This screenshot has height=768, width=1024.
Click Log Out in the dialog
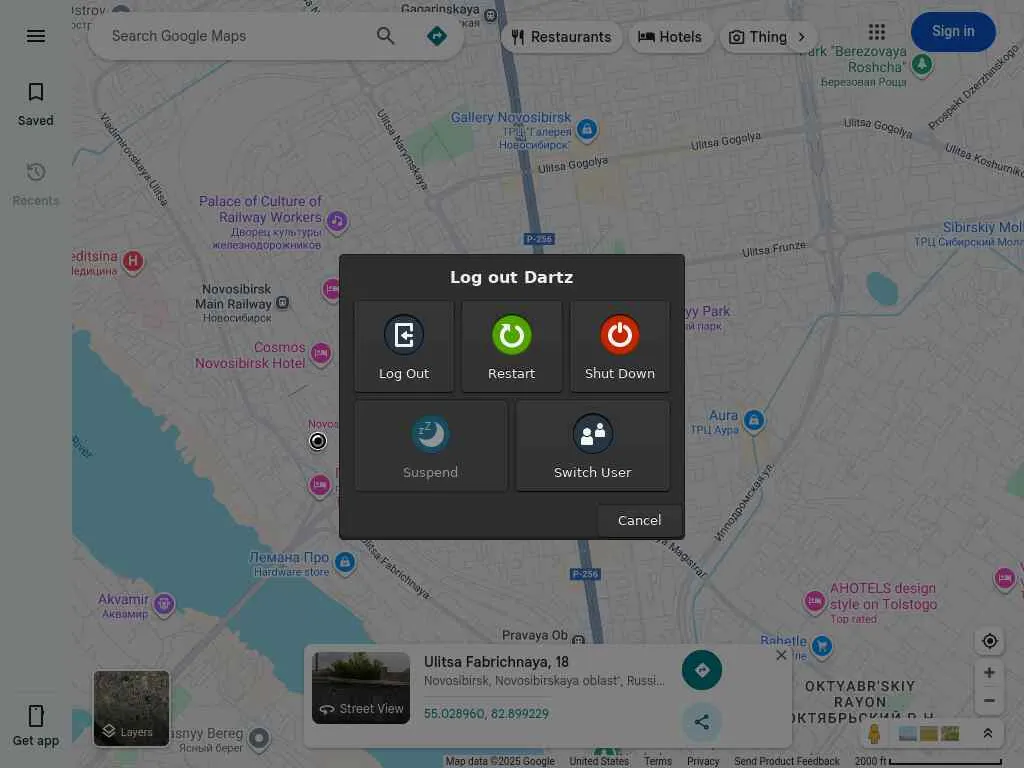click(404, 347)
